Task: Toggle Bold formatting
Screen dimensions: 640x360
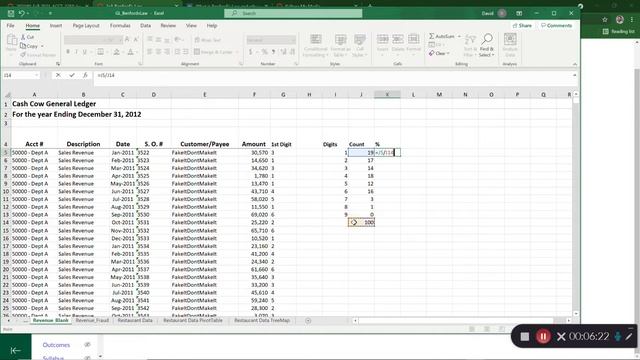Action: point(68,52)
